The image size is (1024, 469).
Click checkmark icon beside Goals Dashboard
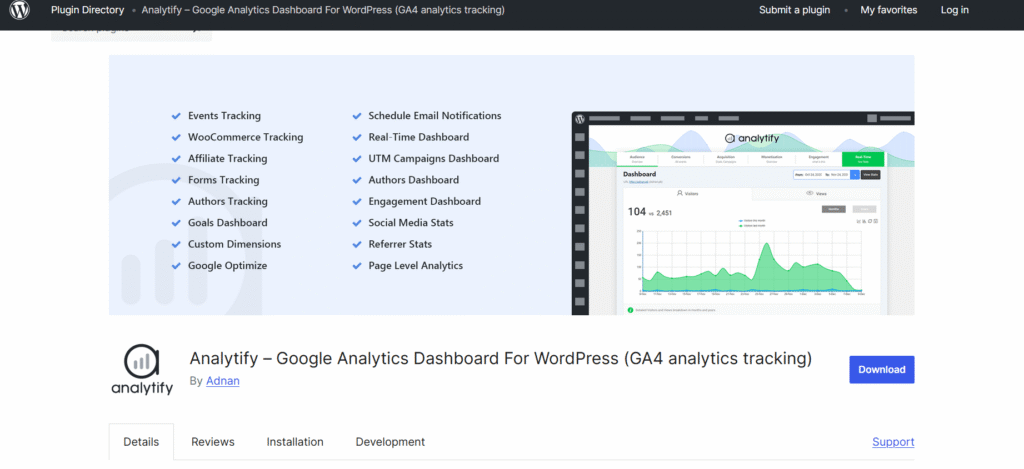pos(176,223)
